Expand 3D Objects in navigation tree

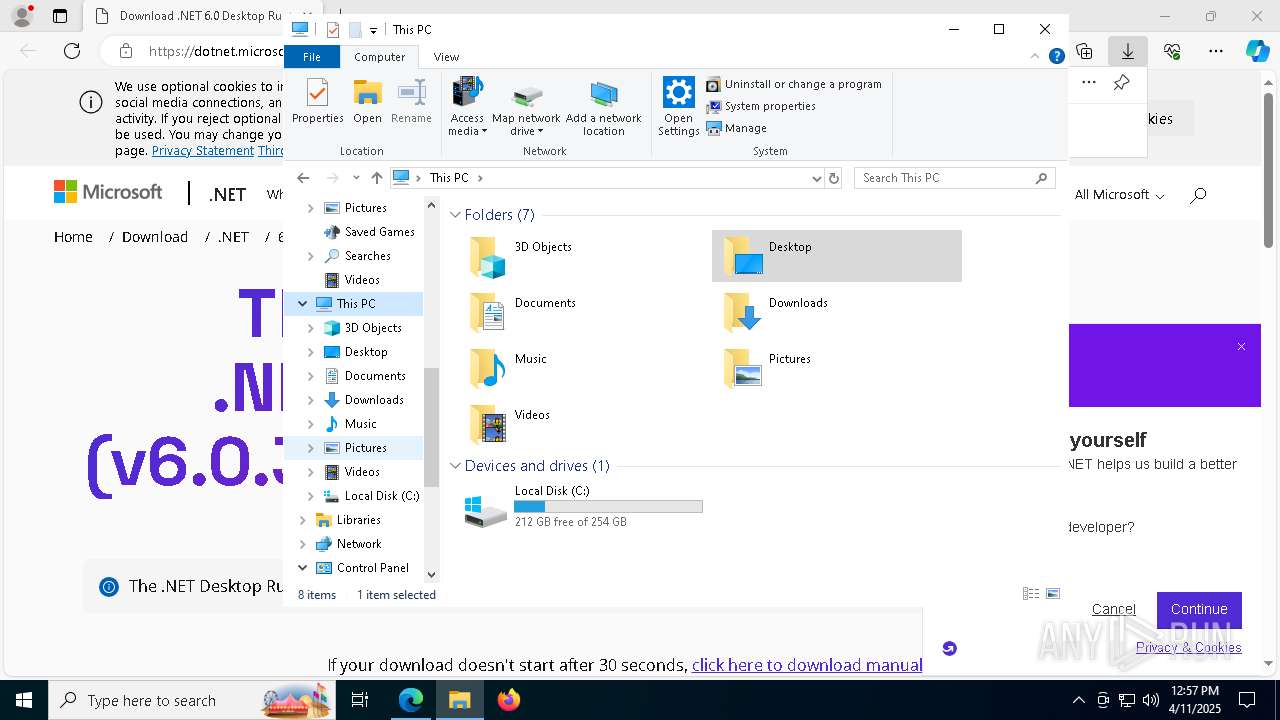point(310,328)
